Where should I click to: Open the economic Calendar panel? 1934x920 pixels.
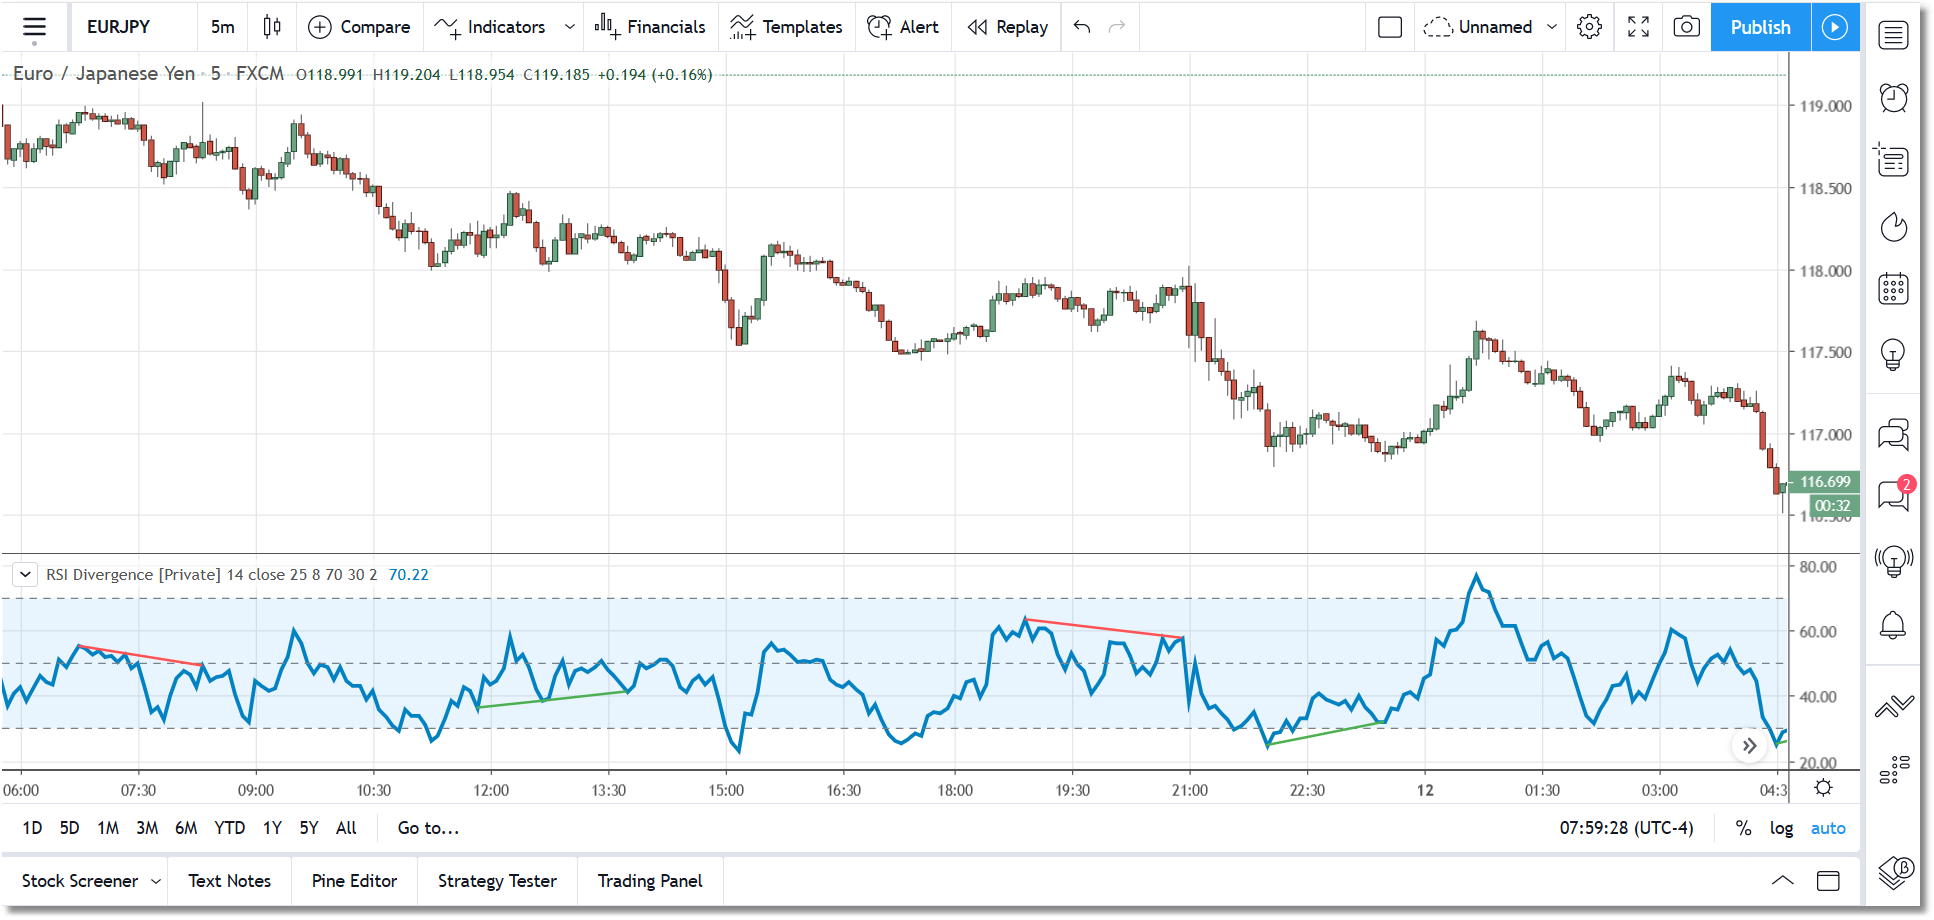pos(1893,289)
